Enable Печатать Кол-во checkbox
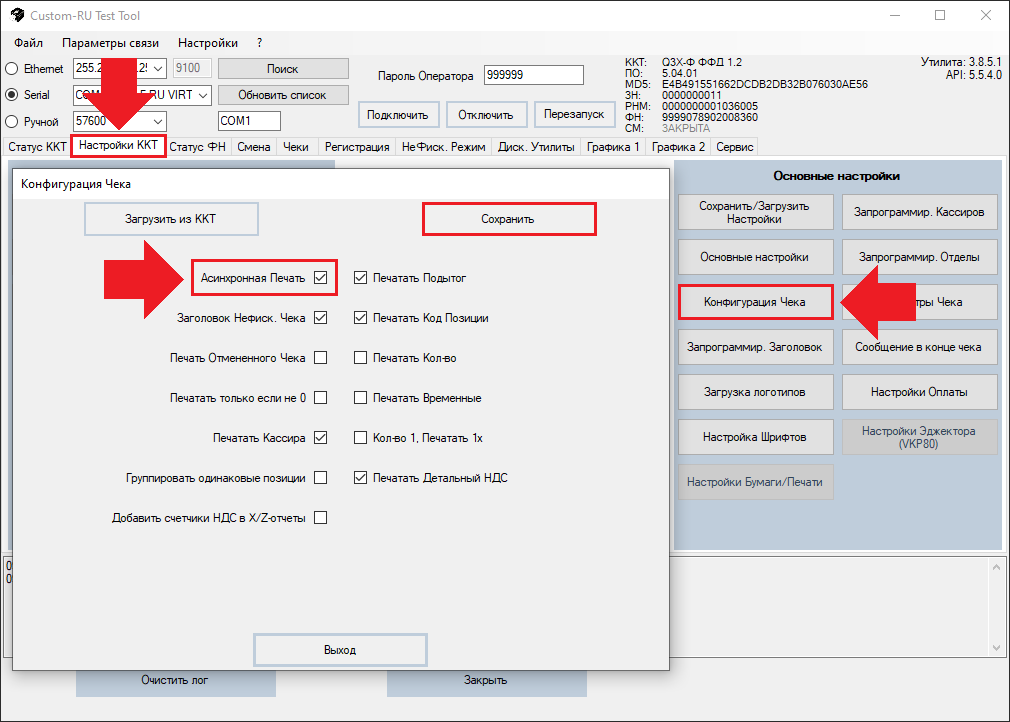The image size is (1010, 722). tap(361, 358)
